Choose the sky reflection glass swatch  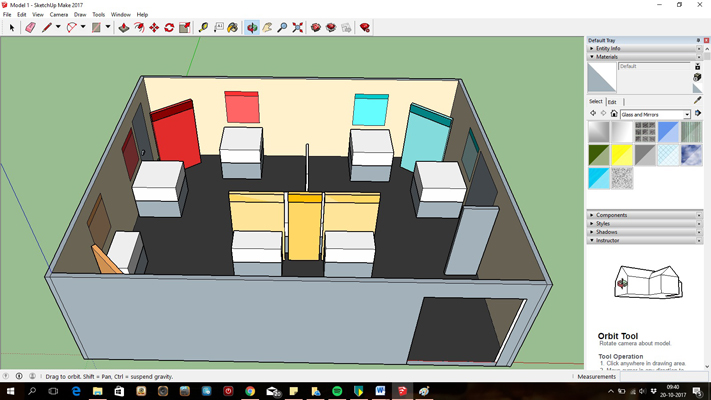click(x=691, y=155)
